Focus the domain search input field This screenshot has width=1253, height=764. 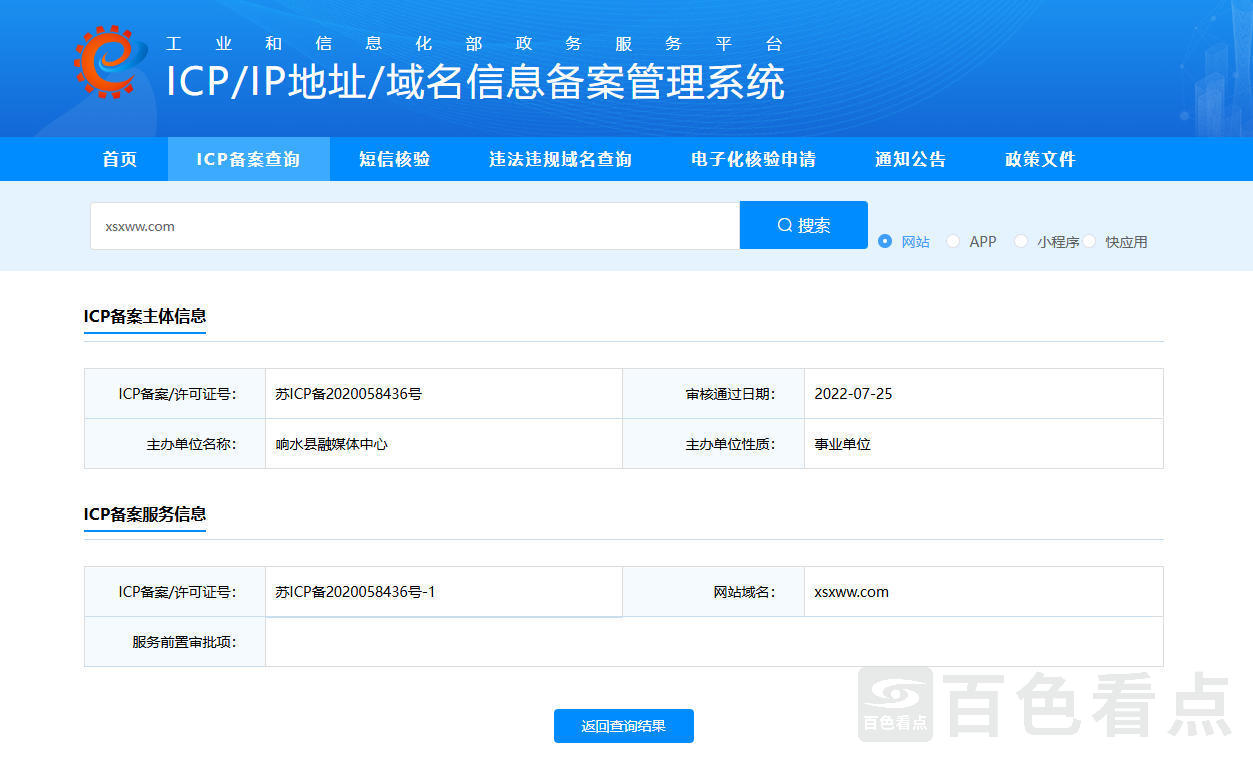pos(415,226)
